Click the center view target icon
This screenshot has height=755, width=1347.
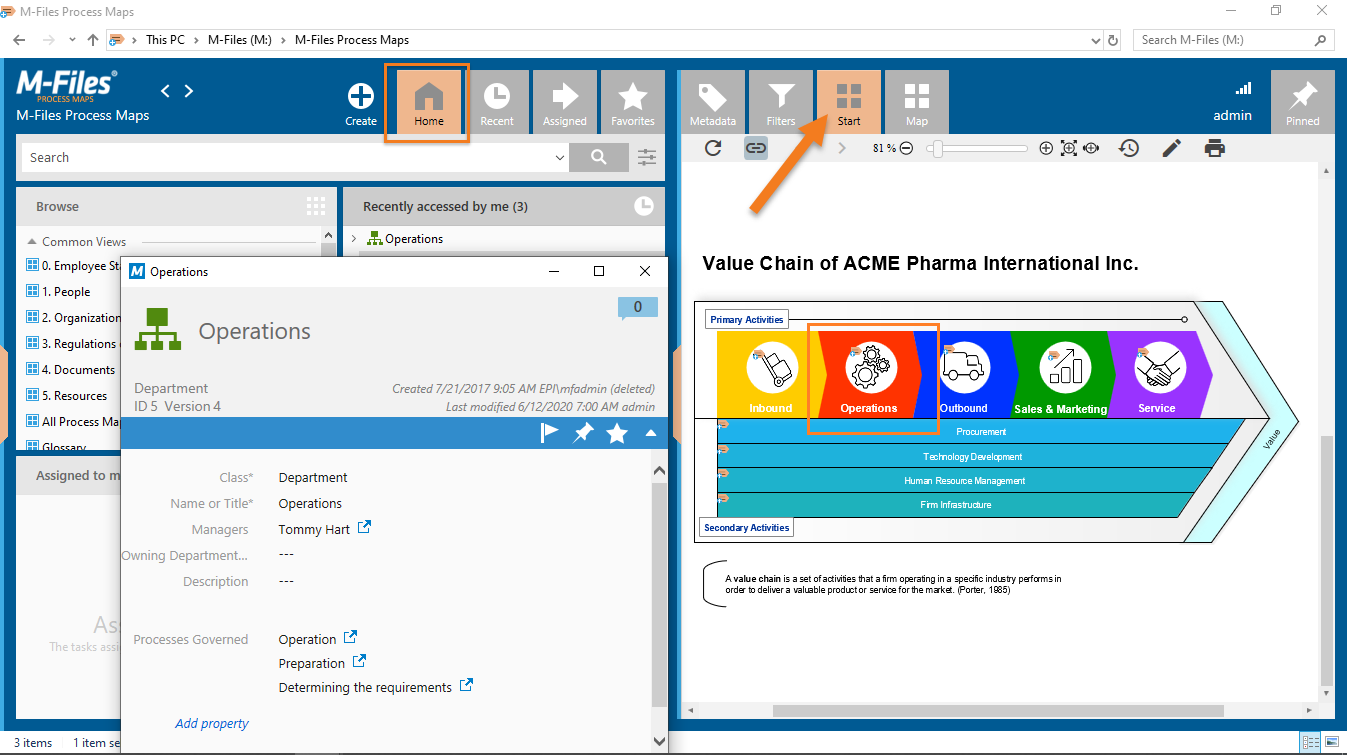[x=1091, y=148]
